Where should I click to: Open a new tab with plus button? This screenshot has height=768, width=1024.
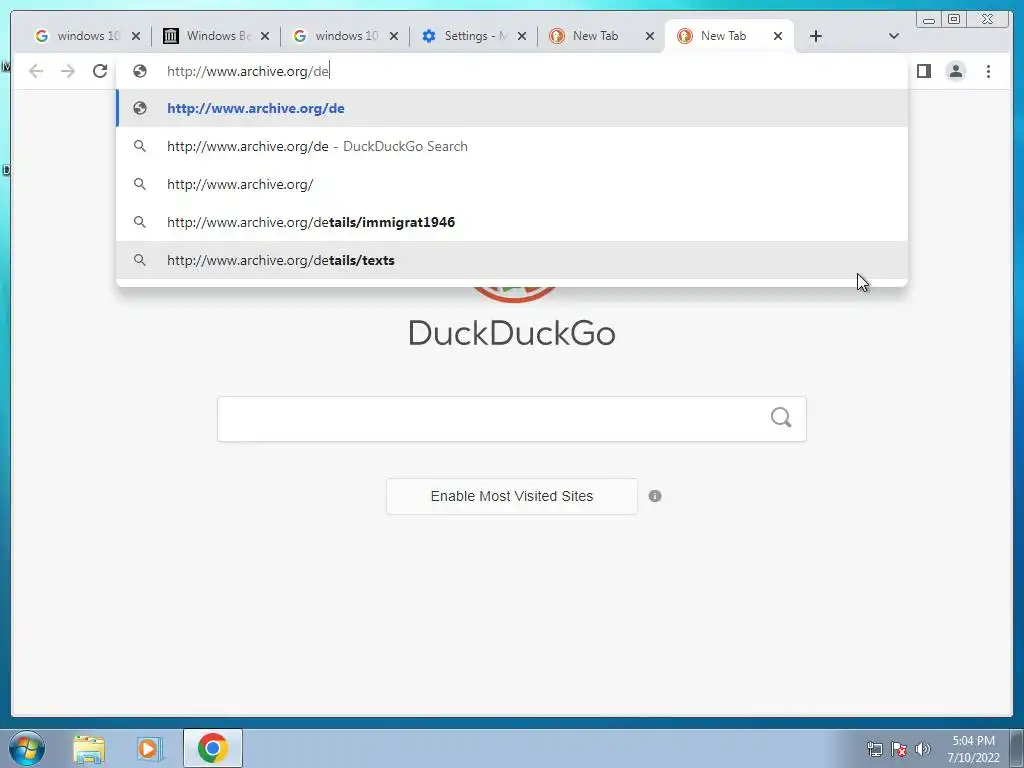[816, 36]
